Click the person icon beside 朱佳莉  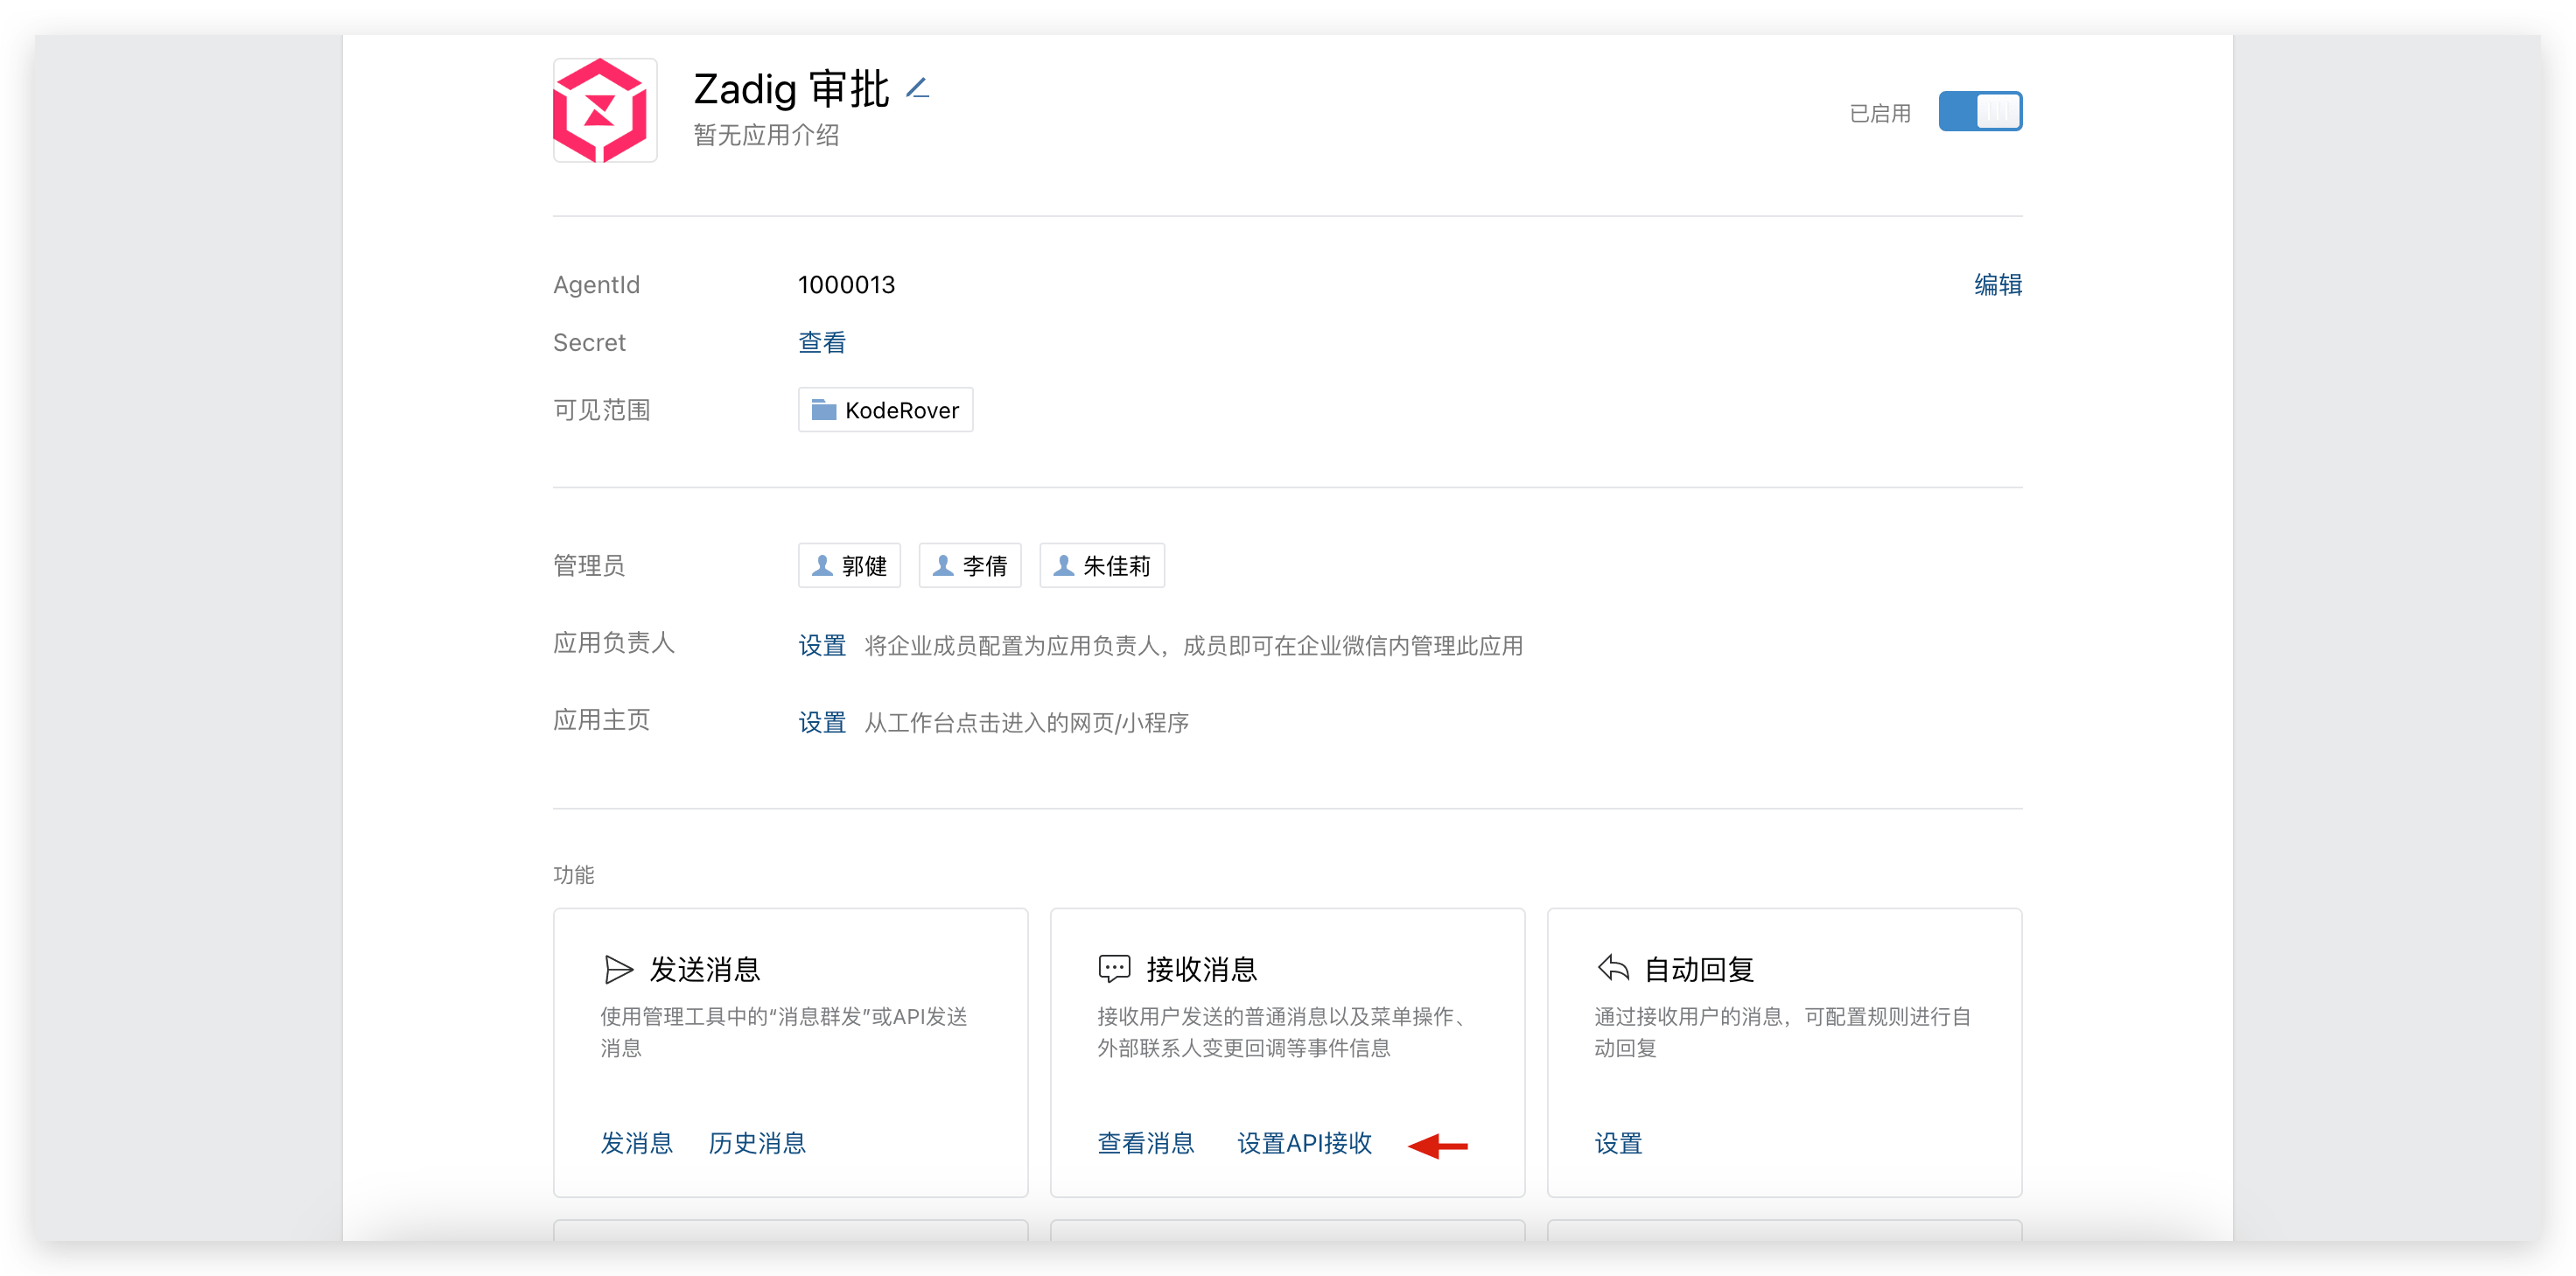click(1064, 566)
